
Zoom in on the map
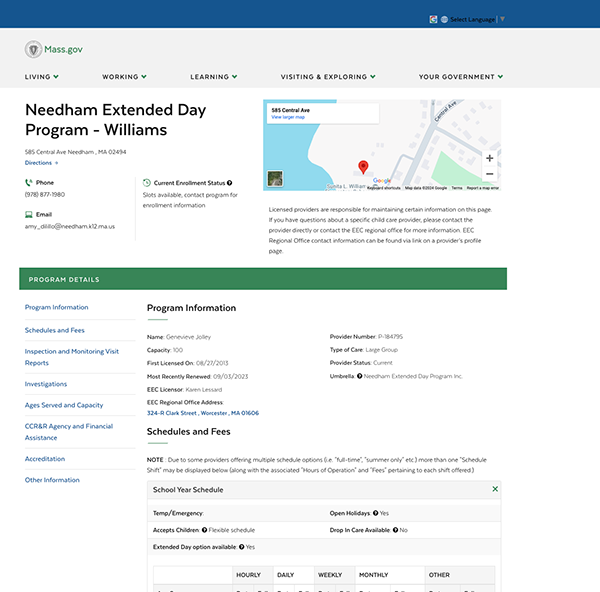coord(489,158)
